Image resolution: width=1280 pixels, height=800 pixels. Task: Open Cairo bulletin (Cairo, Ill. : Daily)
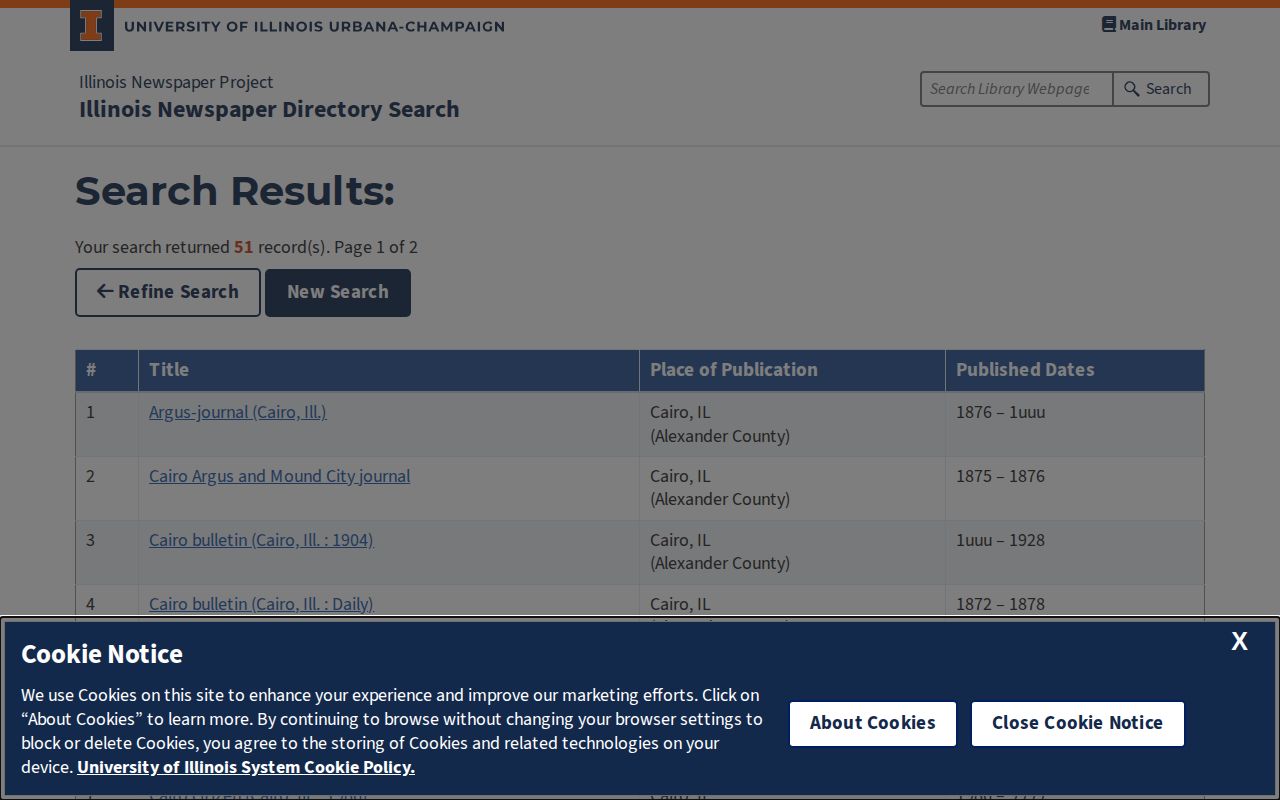(261, 604)
